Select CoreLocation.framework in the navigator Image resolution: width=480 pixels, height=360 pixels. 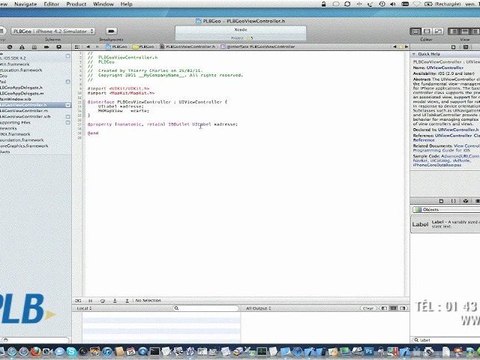(21, 70)
